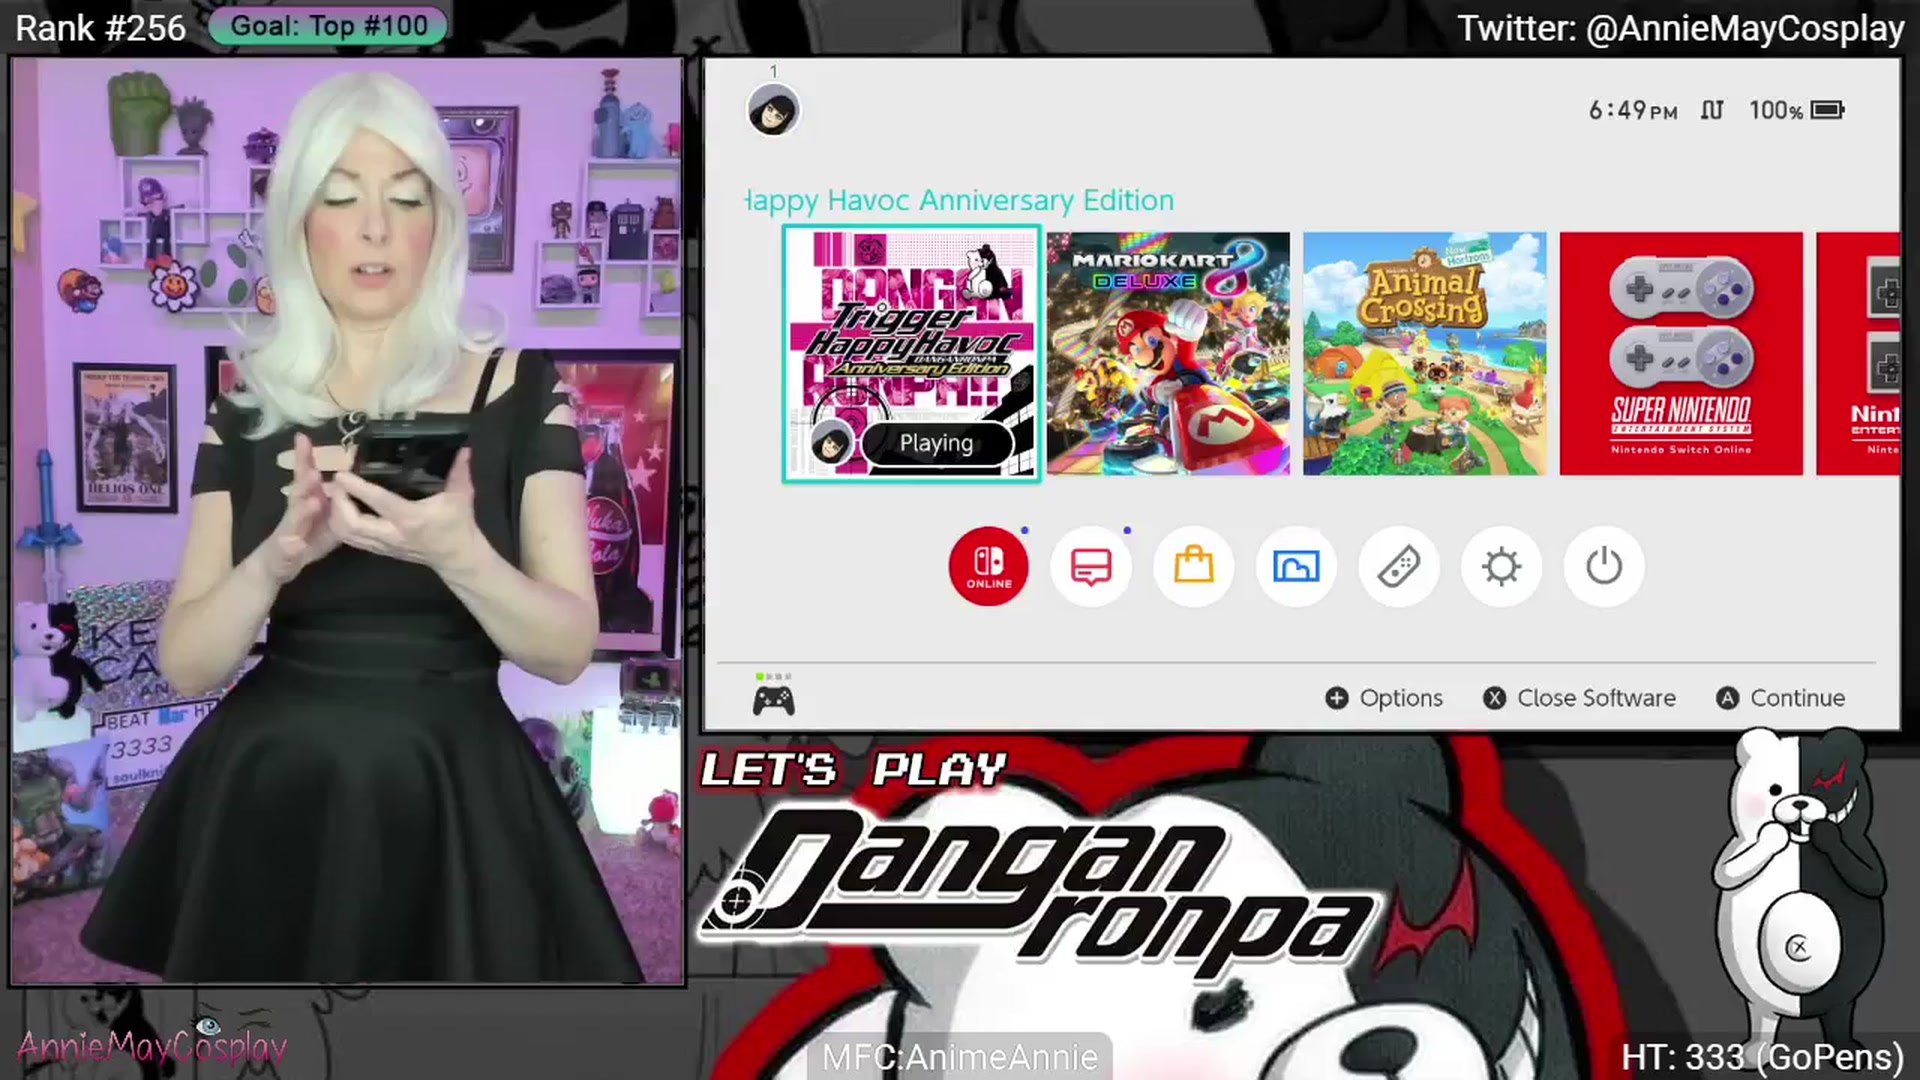Click the Goal: Top #100 badge
Image resolution: width=1920 pixels, height=1080 pixels.
tap(328, 26)
